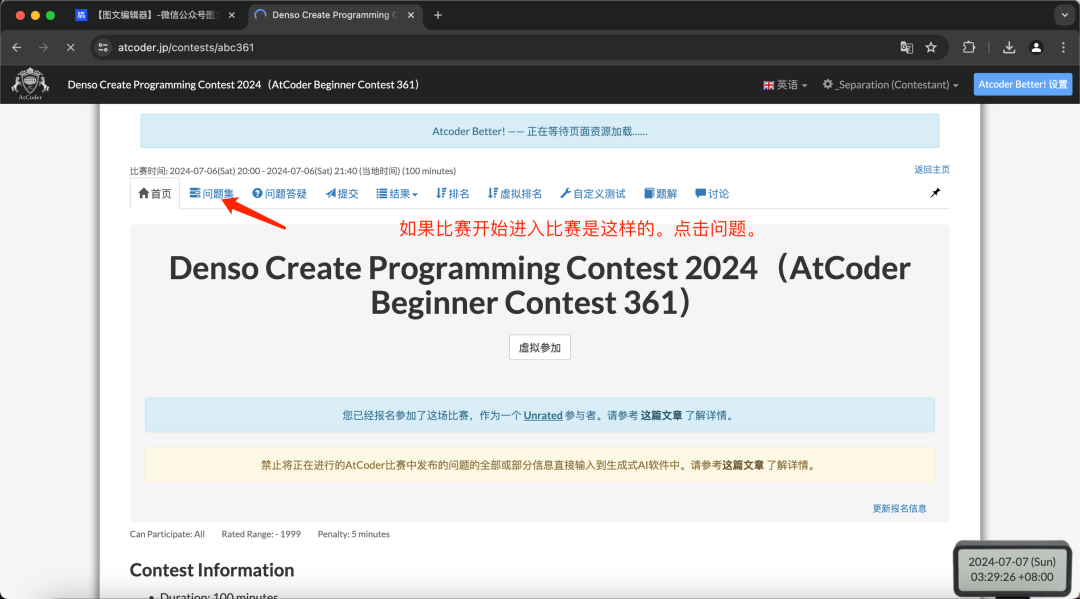Click the translate icon in the address bar
Screen dimensions: 1080x599
[906, 47]
